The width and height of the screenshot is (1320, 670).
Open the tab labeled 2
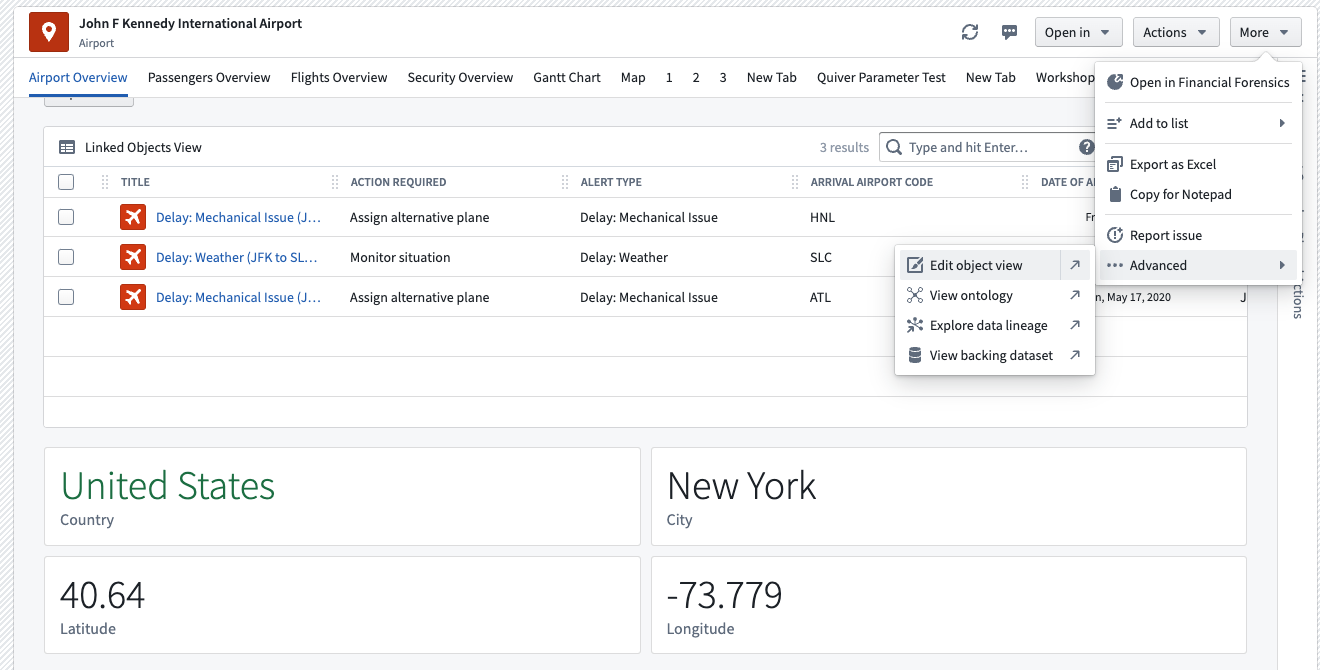click(696, 77)
